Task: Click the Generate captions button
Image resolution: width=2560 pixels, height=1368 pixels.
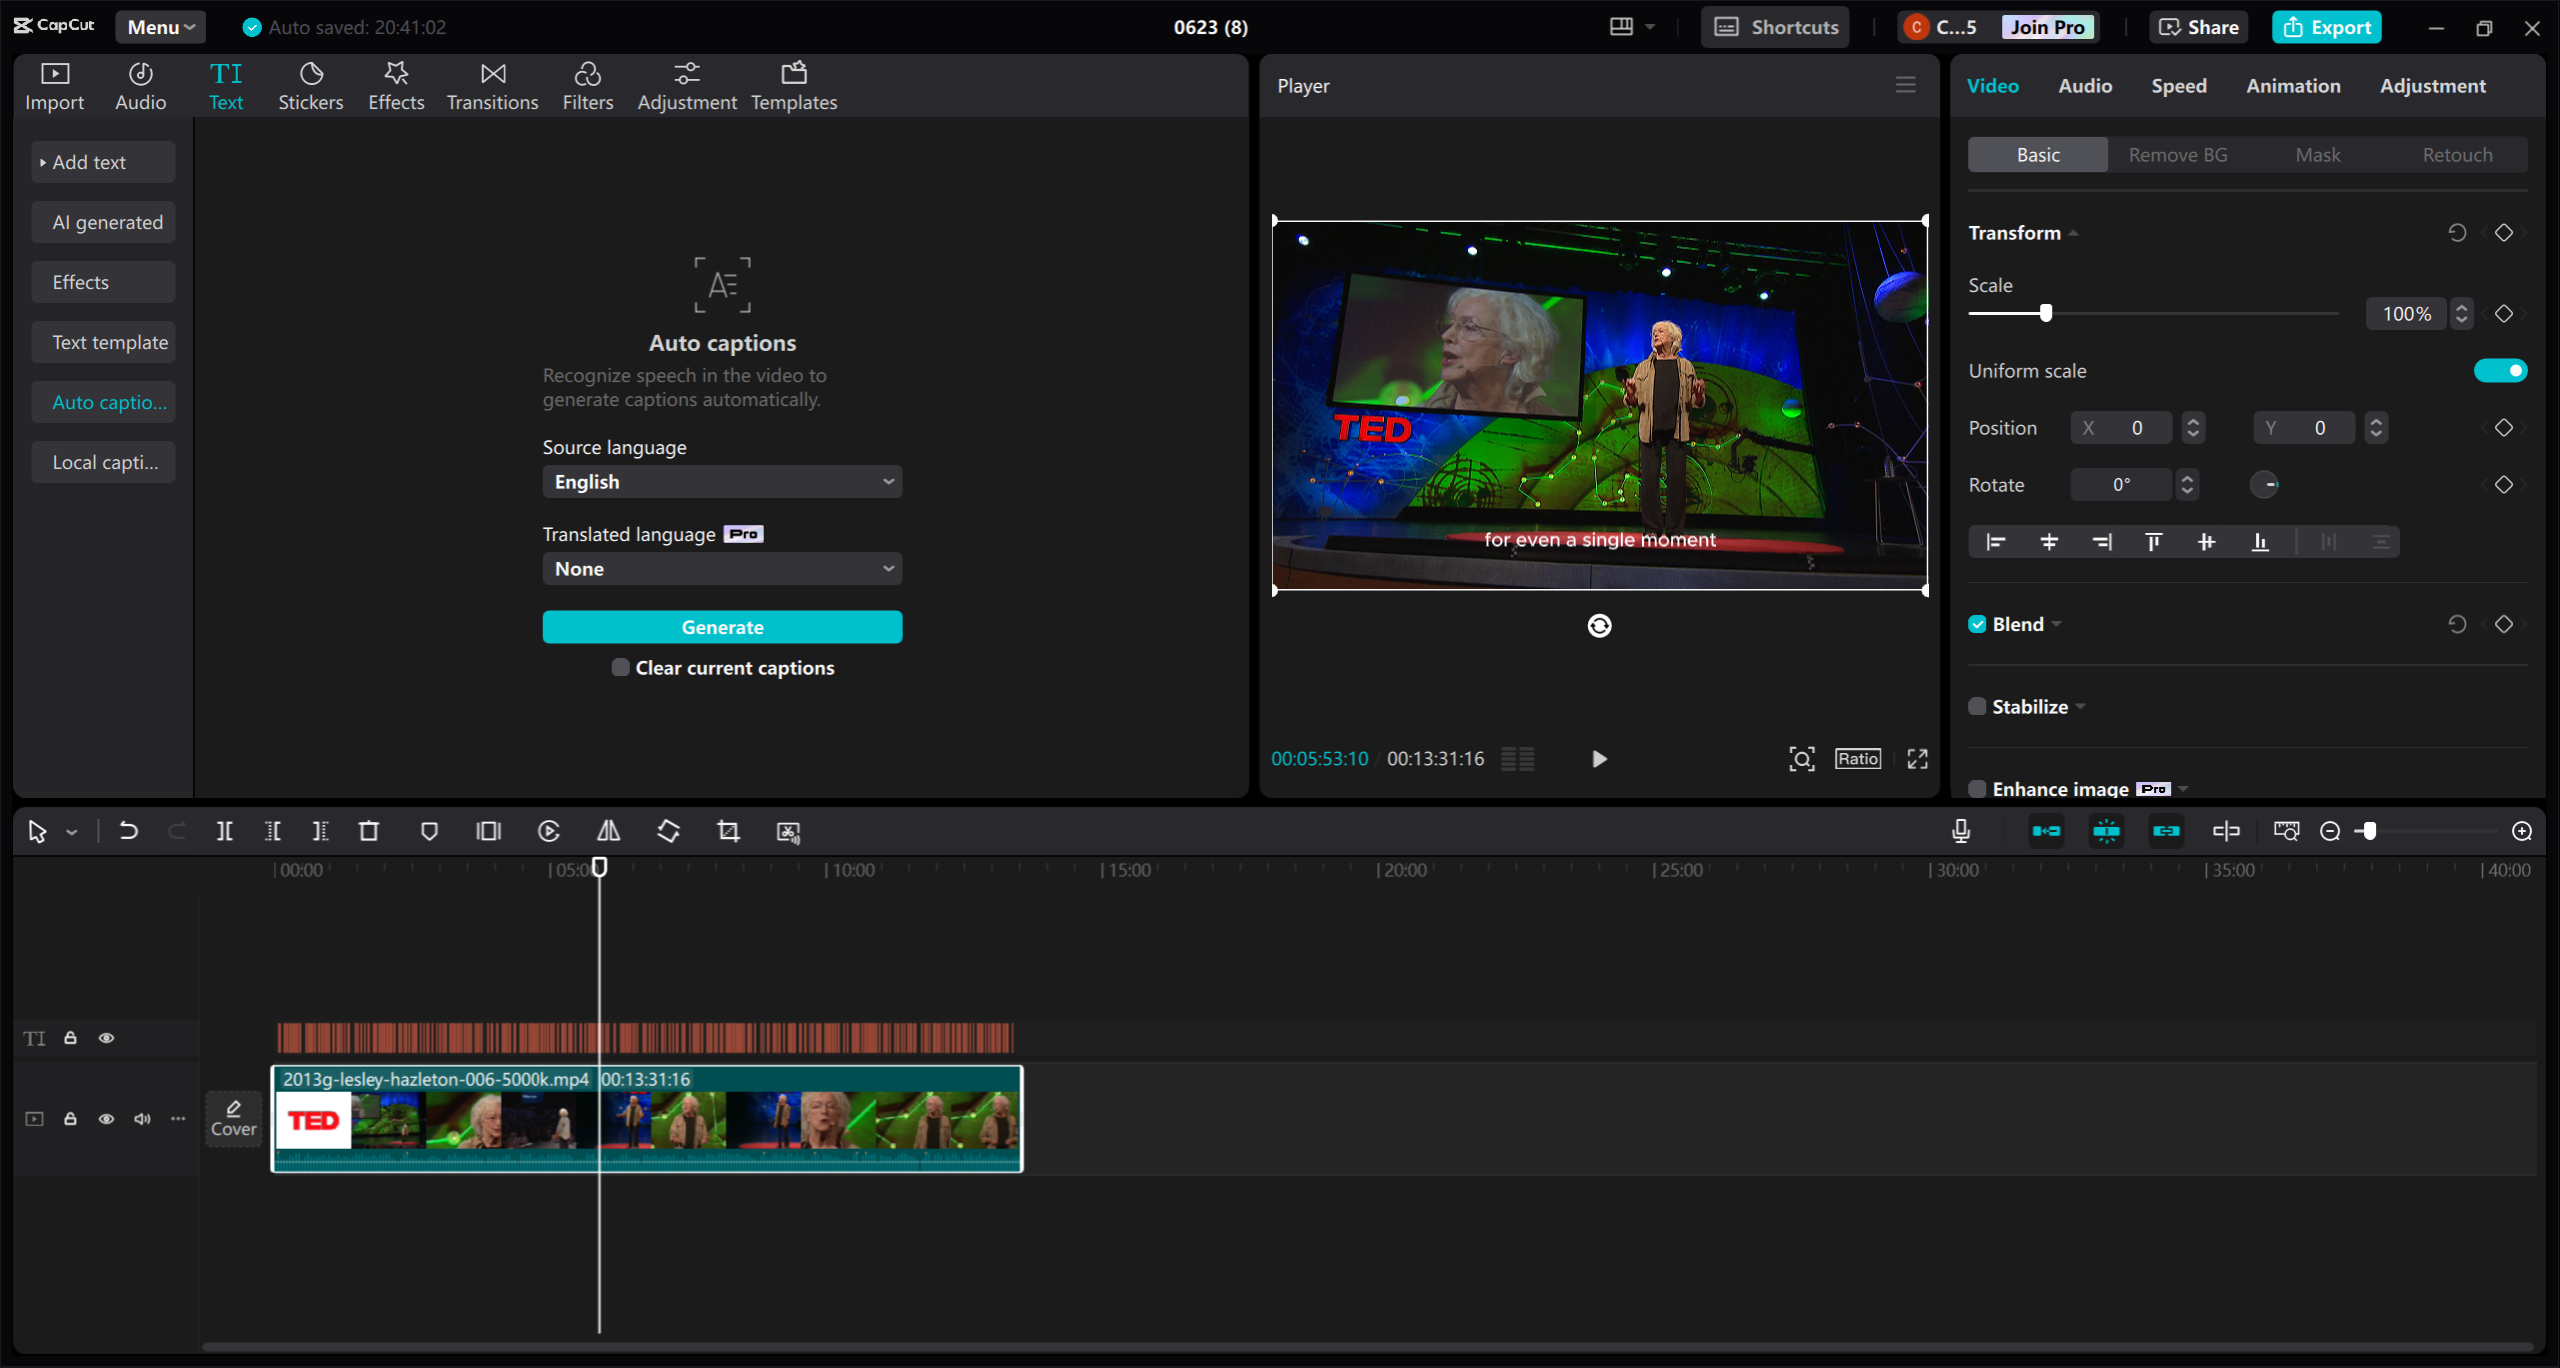Action: 722,627
